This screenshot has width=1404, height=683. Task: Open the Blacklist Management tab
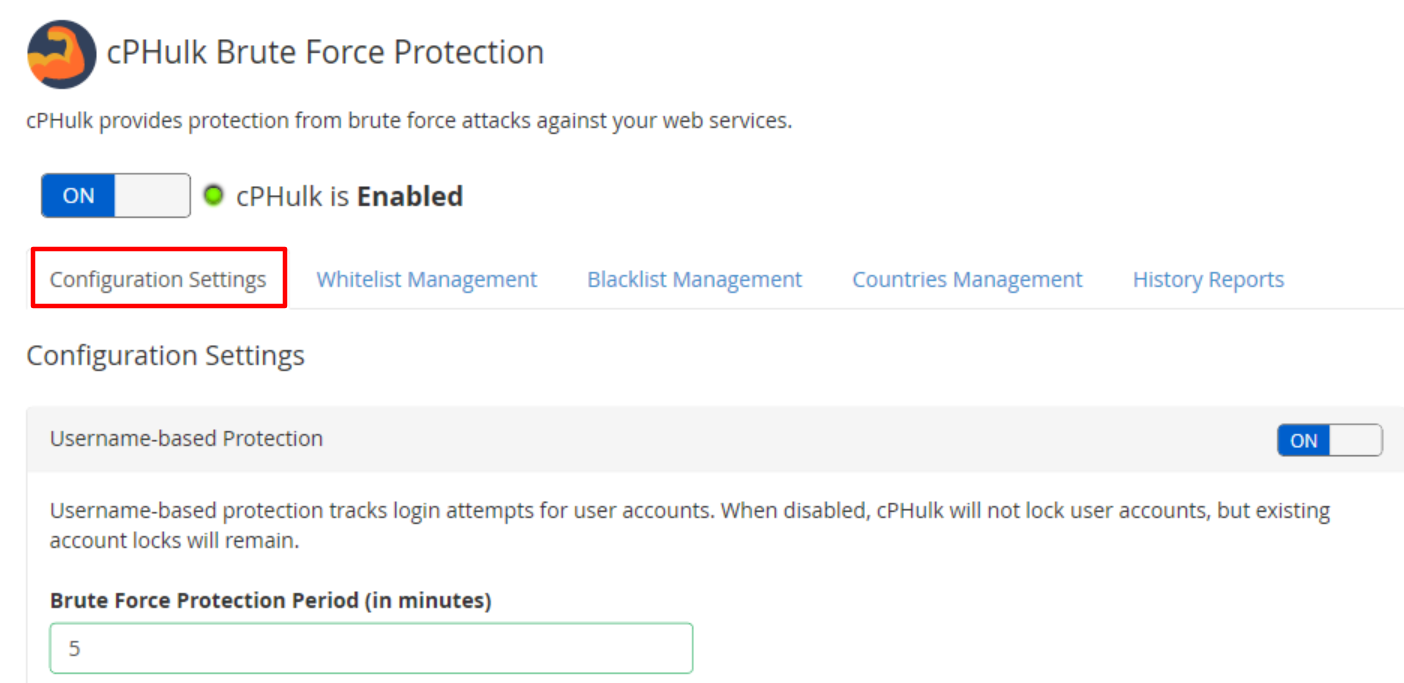click(695, 279)
